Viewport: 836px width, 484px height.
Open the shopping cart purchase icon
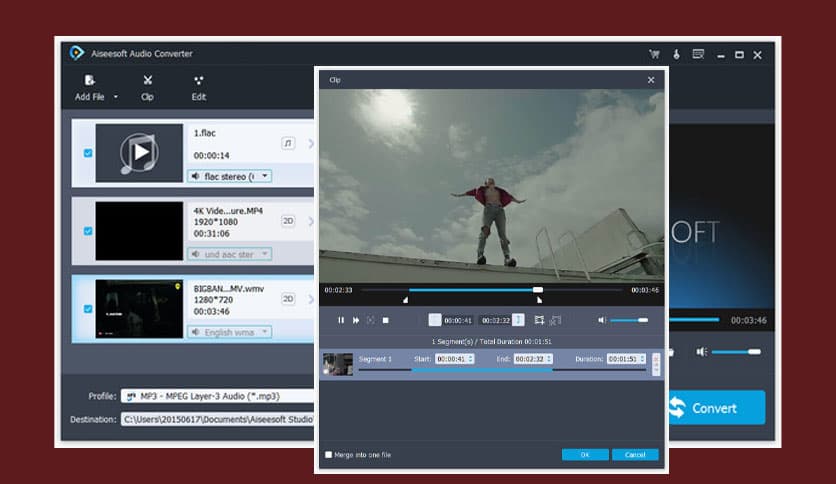tap(654, 54)
